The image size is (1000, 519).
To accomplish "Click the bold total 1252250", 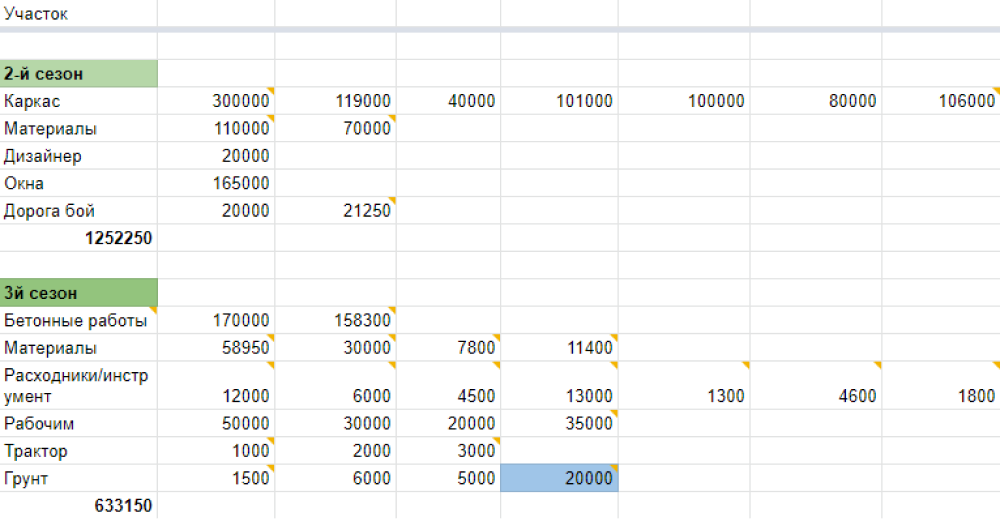I will (x=78, y=238).
